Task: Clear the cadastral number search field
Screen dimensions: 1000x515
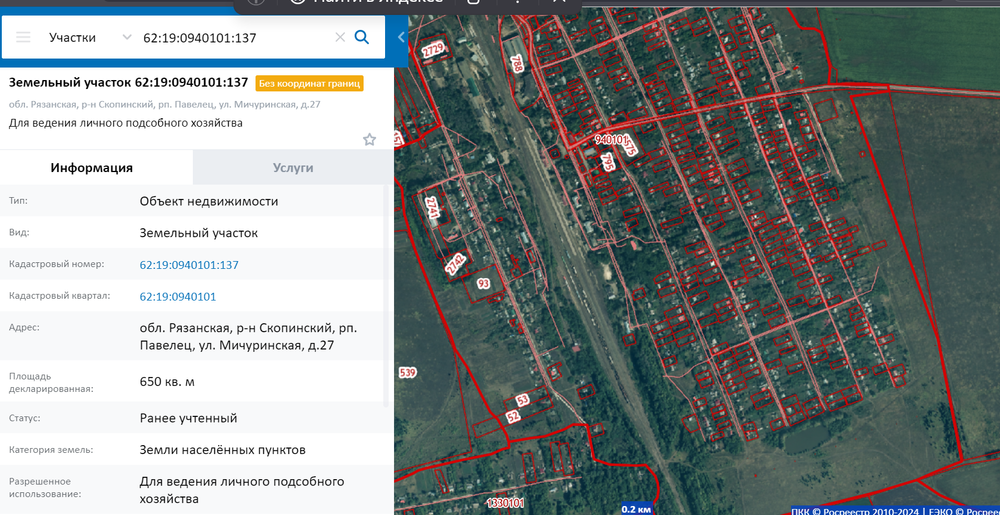Action: [x=339, y=38]
